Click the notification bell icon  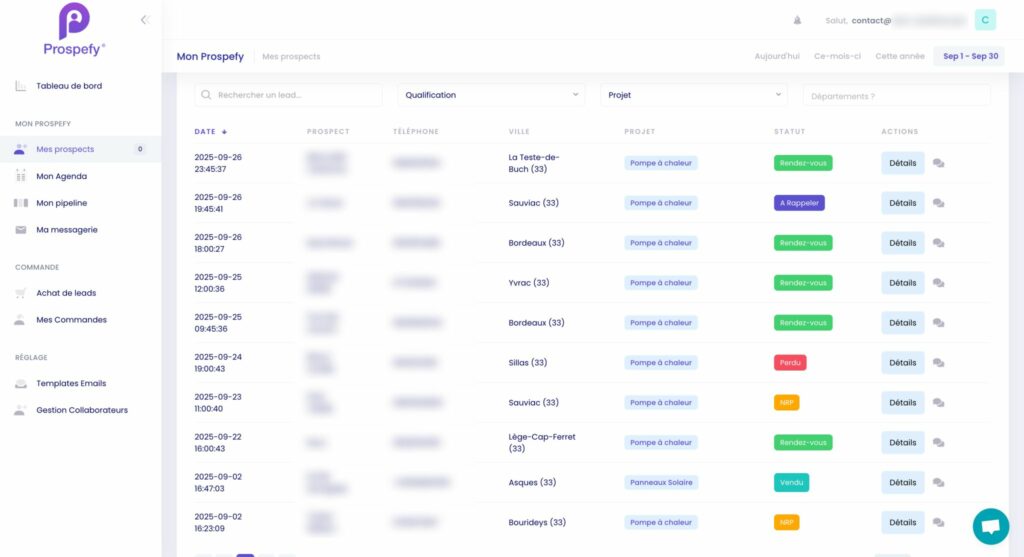click(797, 20)
